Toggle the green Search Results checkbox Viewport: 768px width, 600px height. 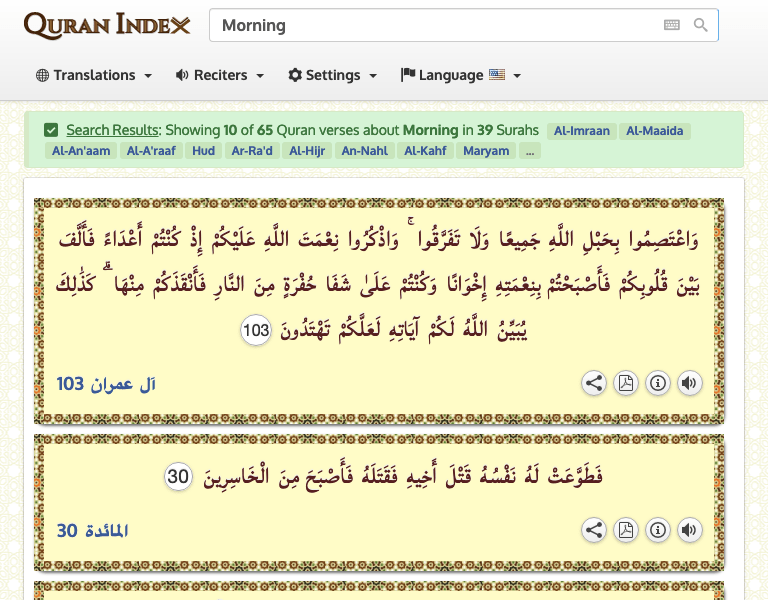click(x=51, y=130)
